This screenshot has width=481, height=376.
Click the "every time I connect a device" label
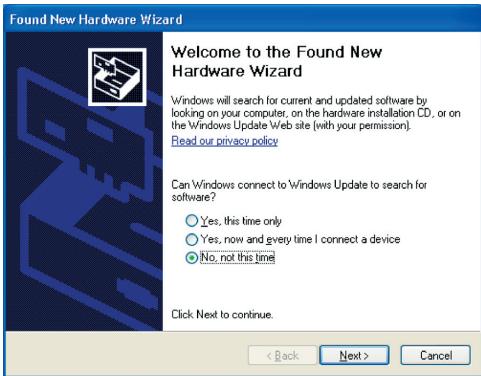[333, 239]
